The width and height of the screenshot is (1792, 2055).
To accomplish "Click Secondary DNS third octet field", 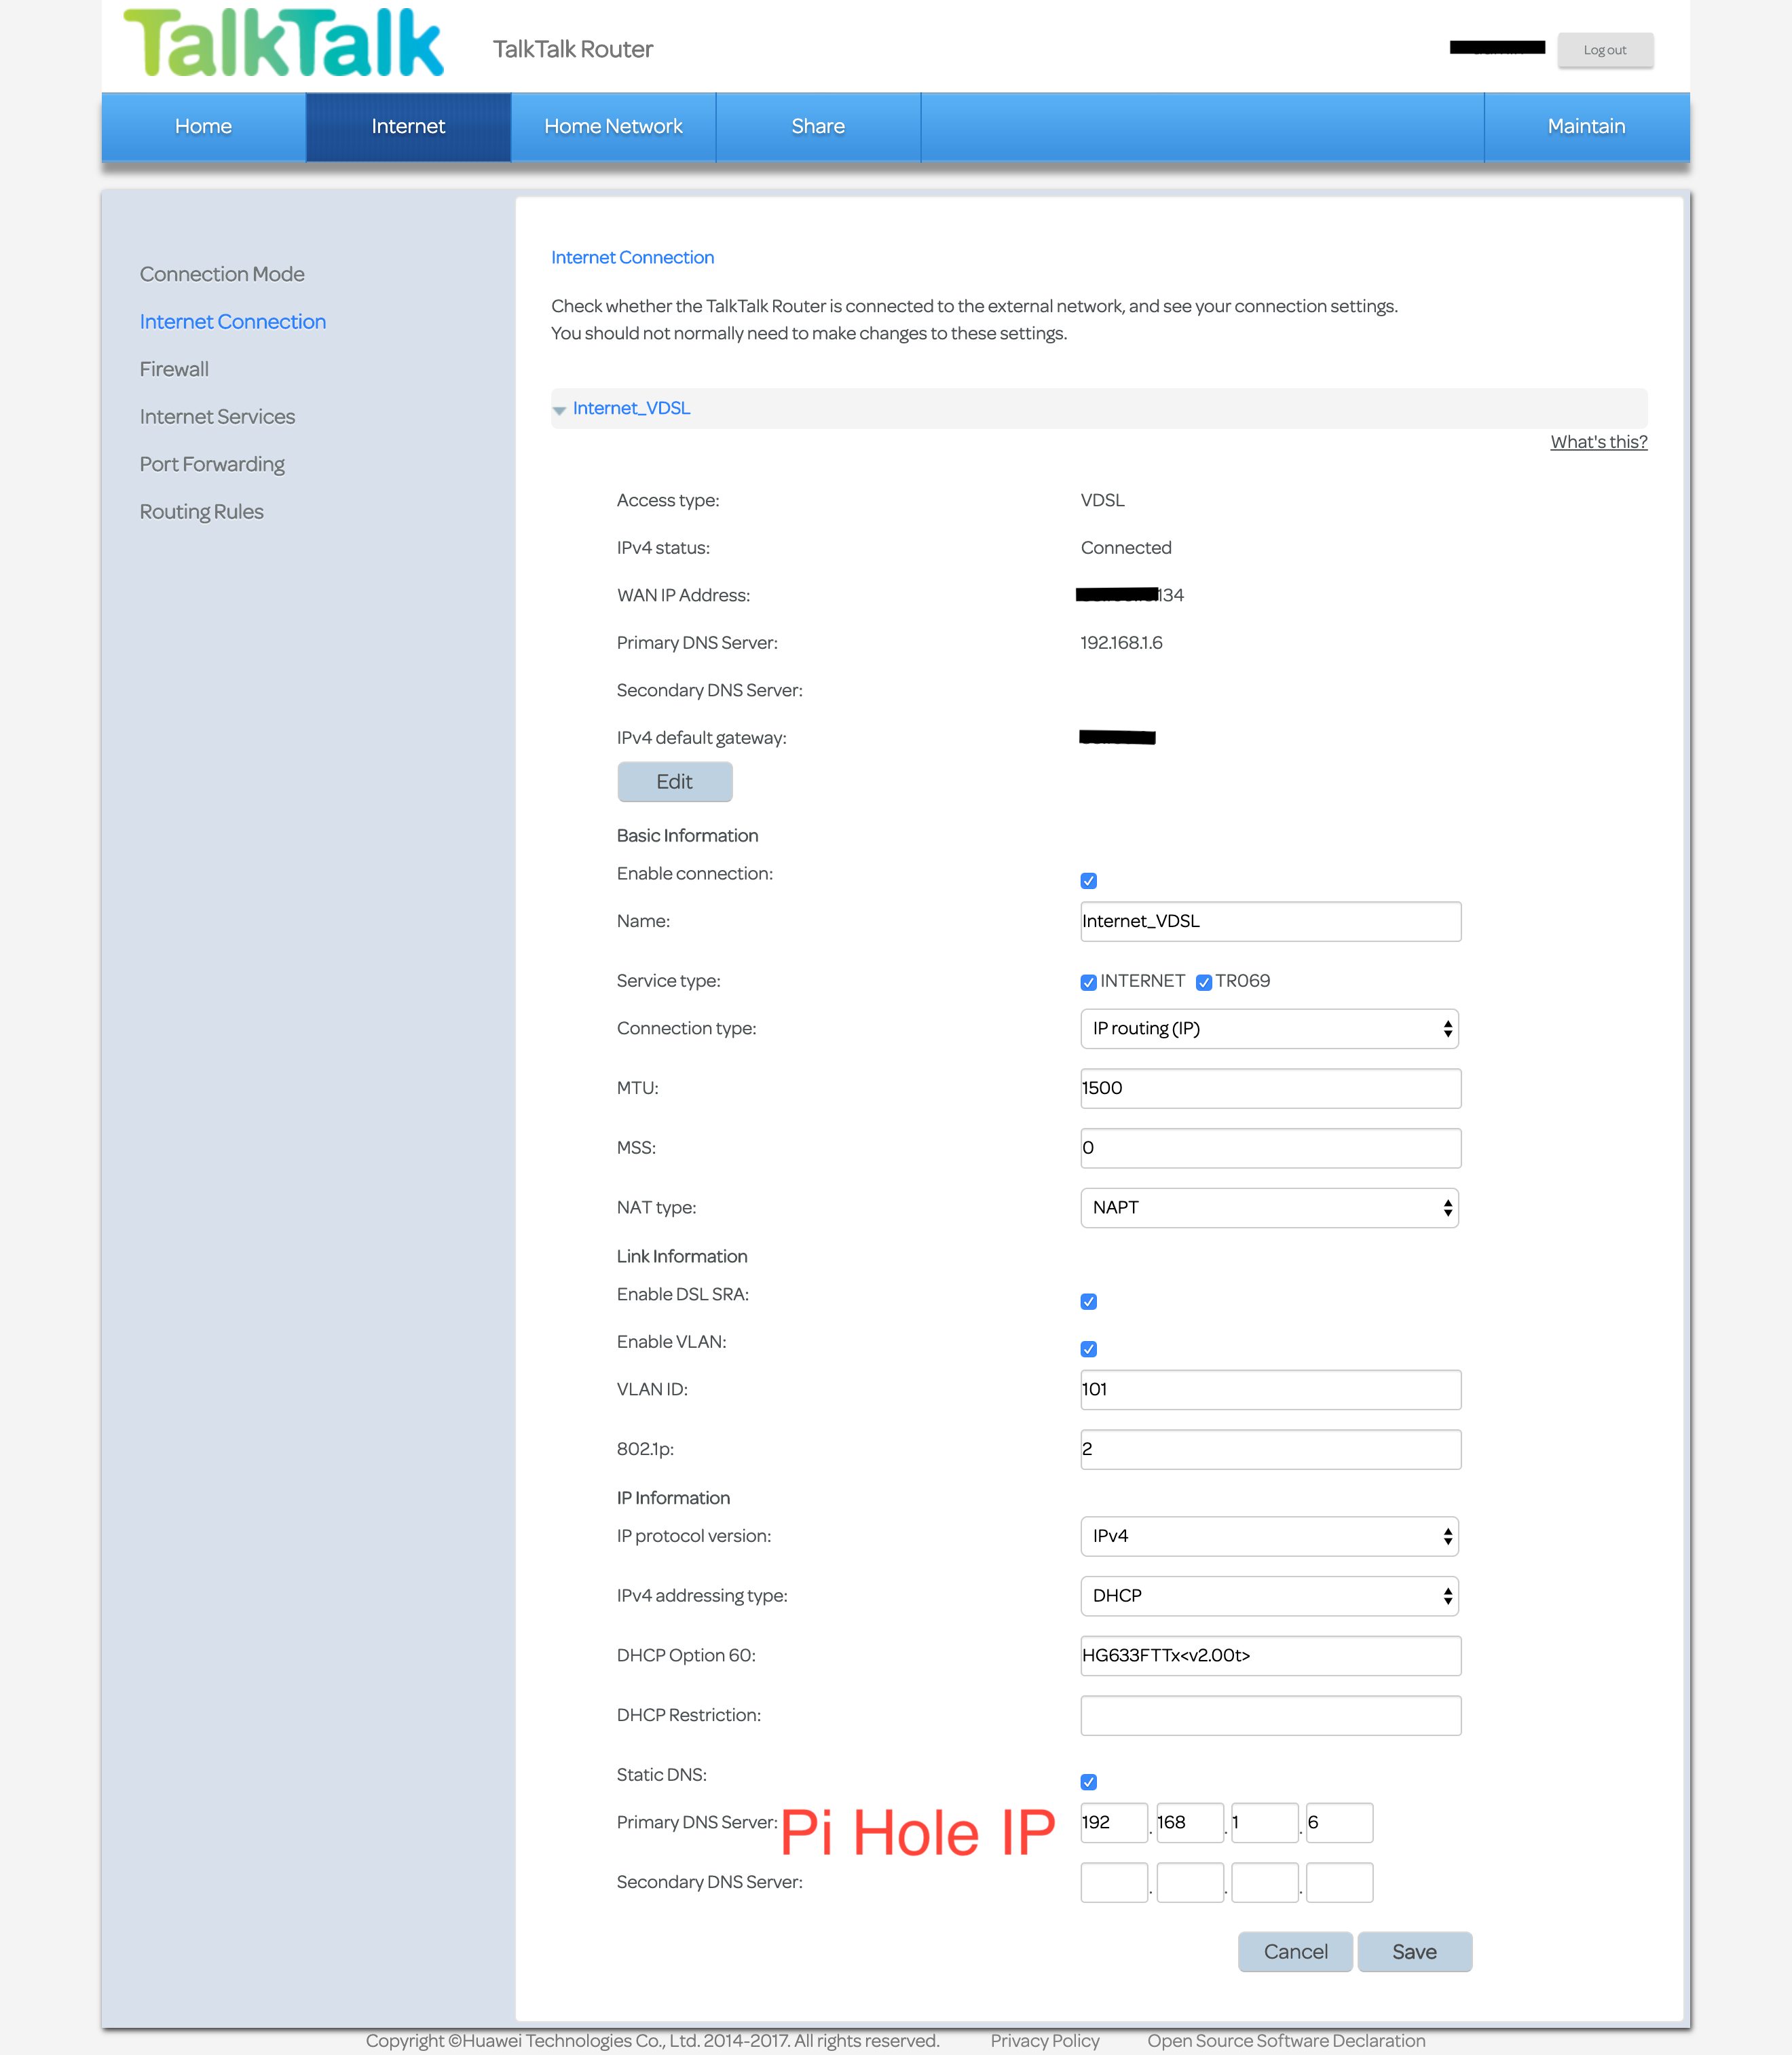I will [1265, 1883].
